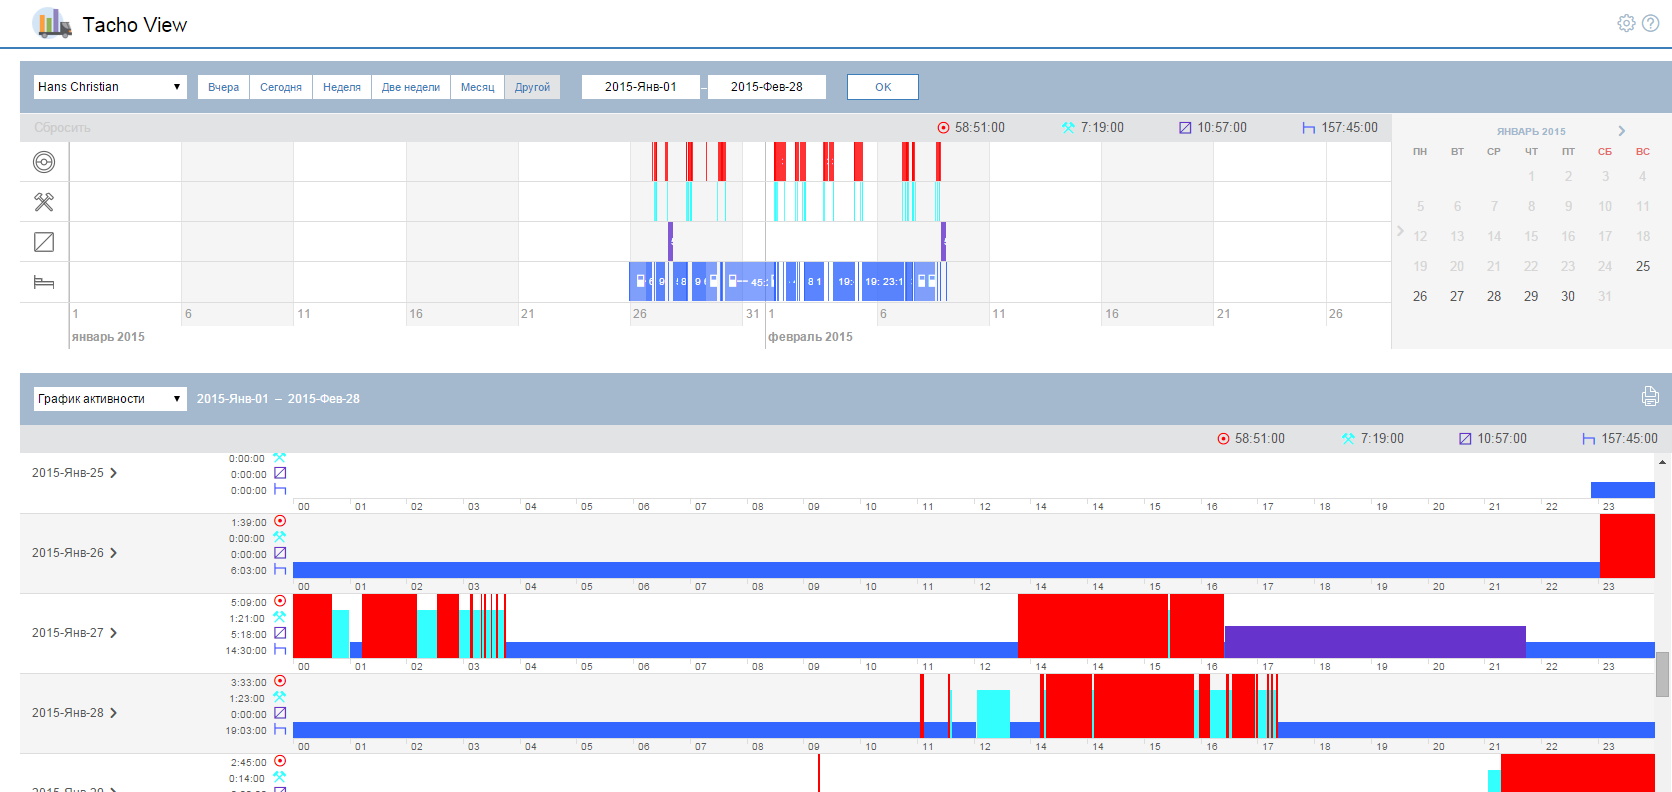1672x792 pixels.
Task: Print the activity report using printer icon
Action: coord(1650,397)
